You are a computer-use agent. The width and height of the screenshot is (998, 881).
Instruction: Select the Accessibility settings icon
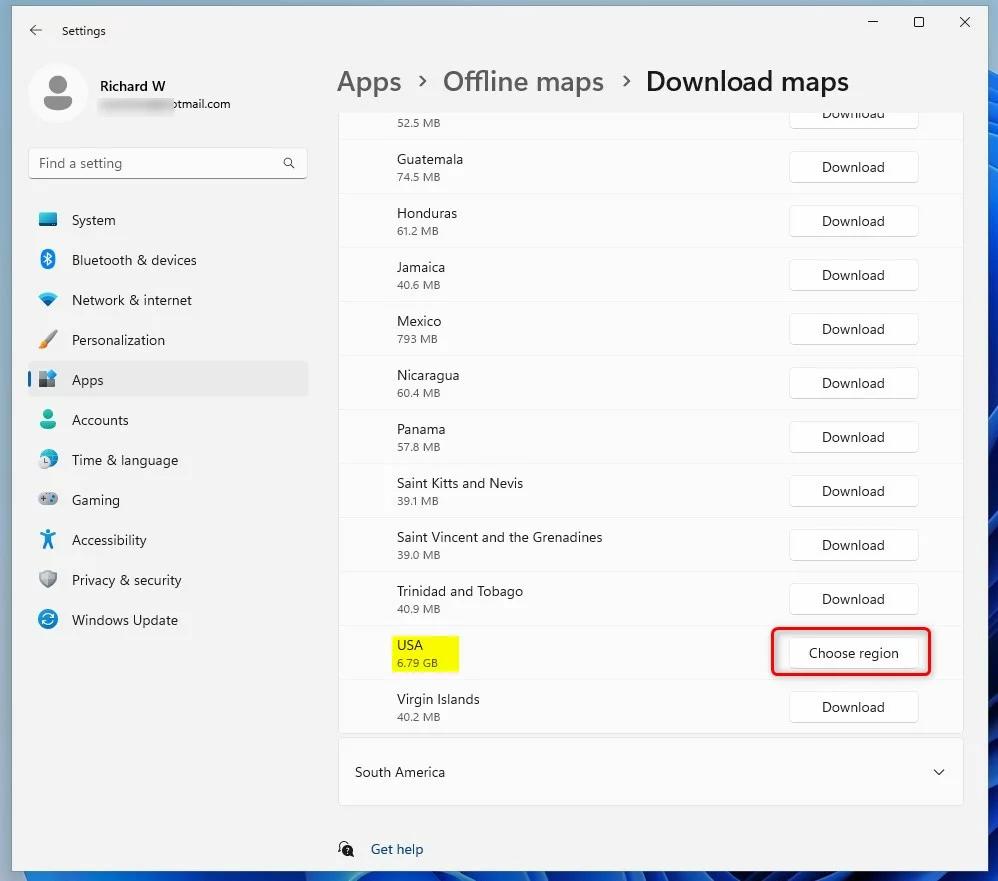tap(48, 540)
